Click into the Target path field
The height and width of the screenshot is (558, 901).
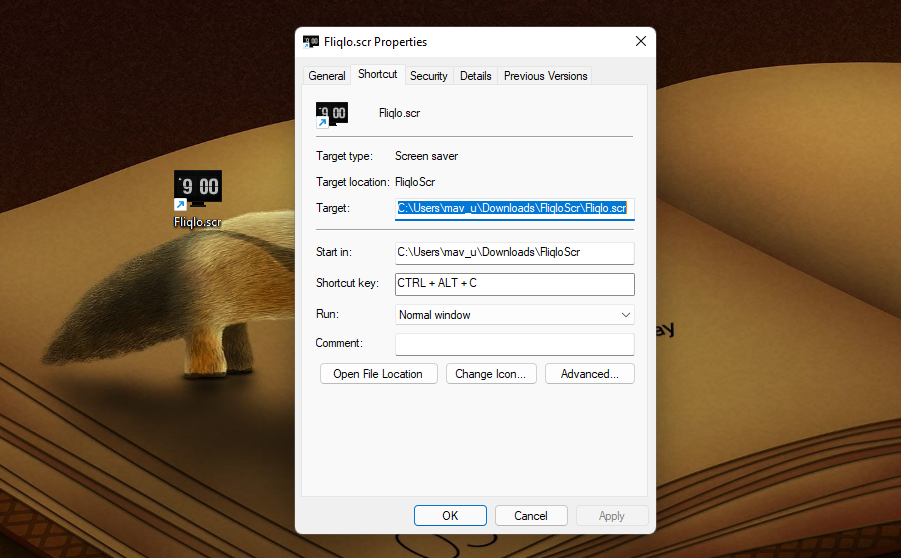[514, 208]
